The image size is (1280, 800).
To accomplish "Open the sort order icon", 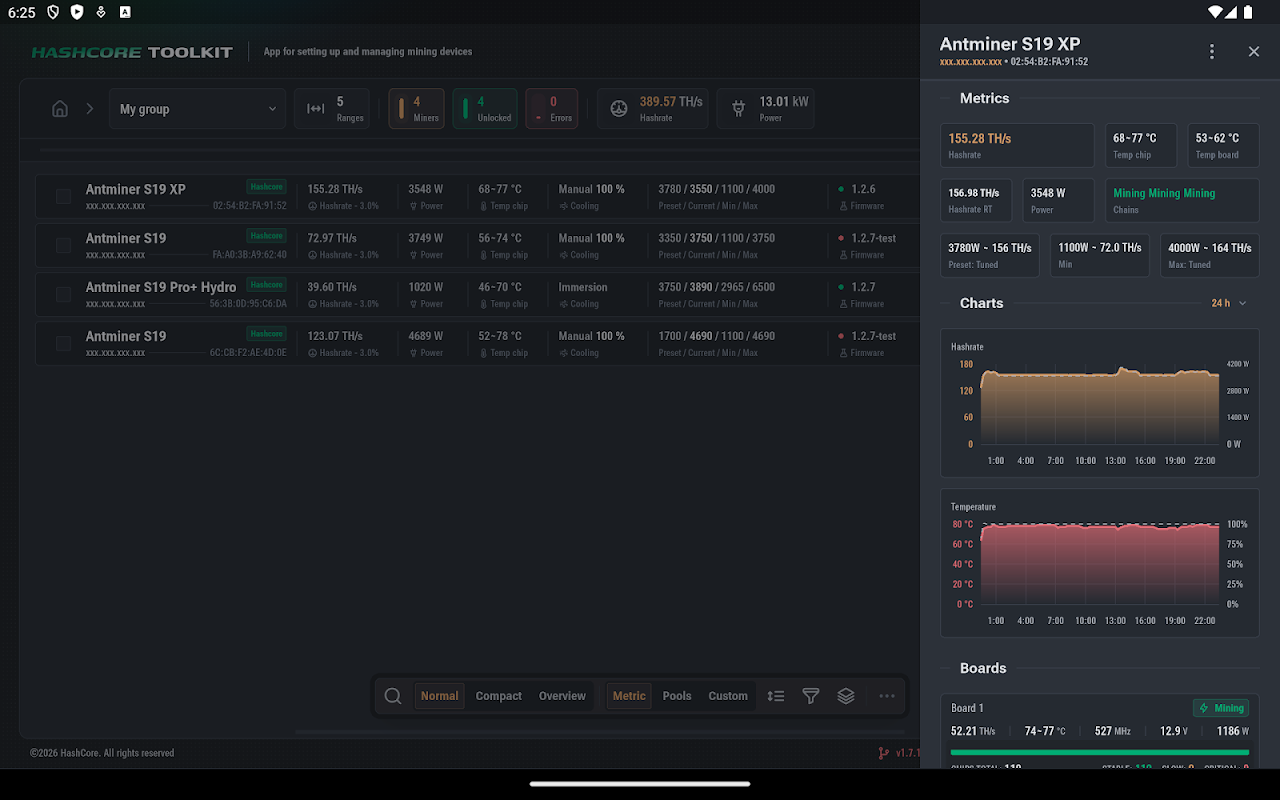I will tap(776, 696).
